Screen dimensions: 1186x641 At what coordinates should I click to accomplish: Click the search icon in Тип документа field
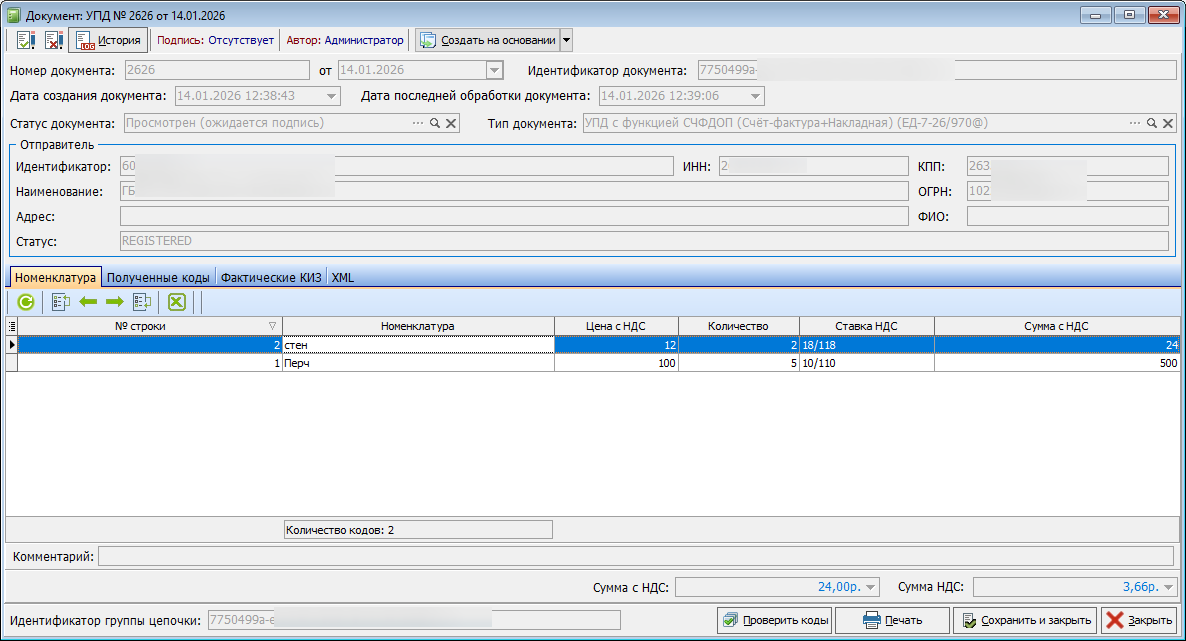(x=1151, y=124)
